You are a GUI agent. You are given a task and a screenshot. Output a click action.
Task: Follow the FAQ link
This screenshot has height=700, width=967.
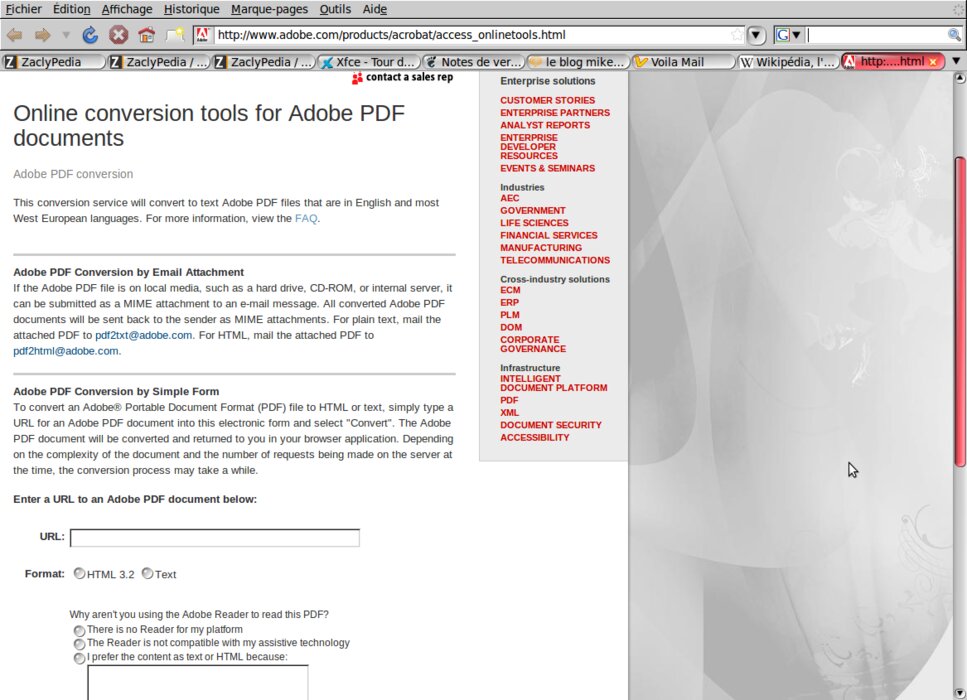coord(305,218)
